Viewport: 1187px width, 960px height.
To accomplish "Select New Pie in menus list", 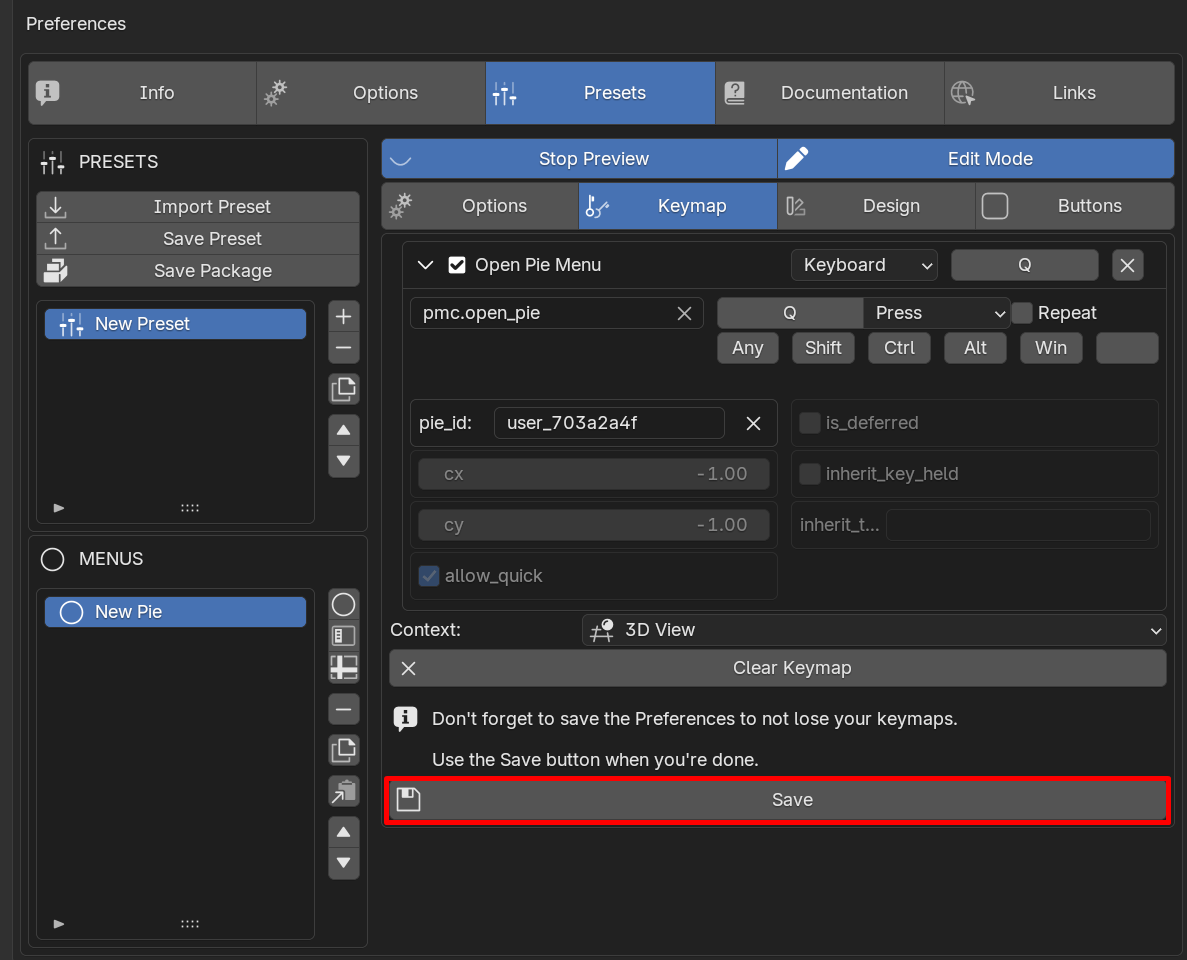I will pos(176,612).
